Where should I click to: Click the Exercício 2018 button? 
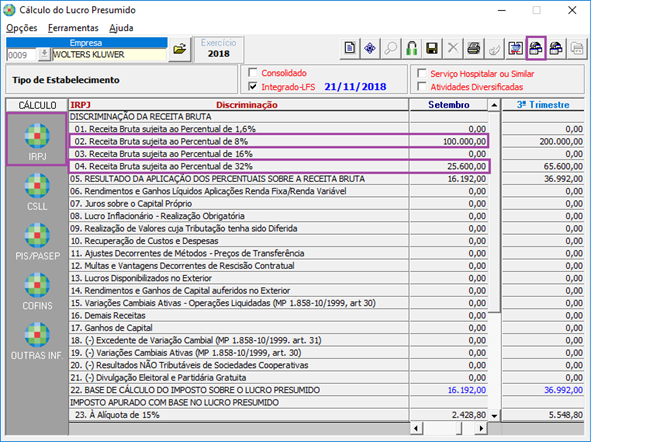coord(219,49)
